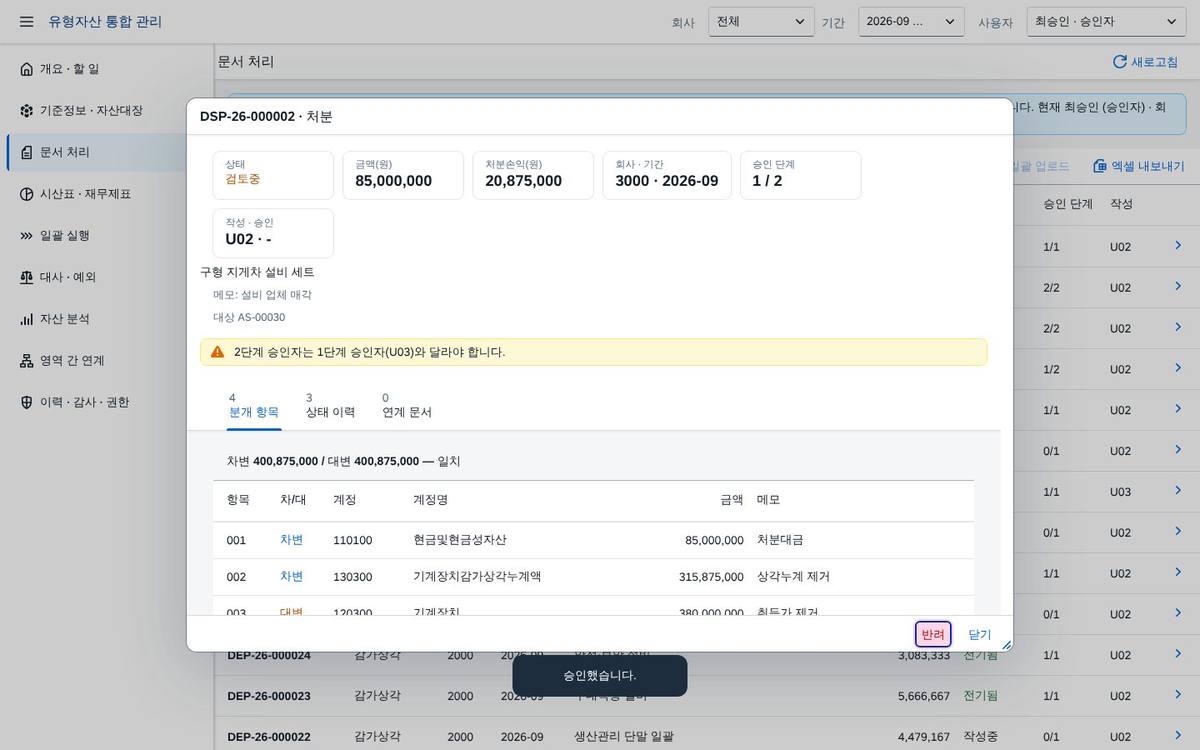1200x750 pixels.
Task: Click the 문서 처리 document icon
Action: click(27, 152)
